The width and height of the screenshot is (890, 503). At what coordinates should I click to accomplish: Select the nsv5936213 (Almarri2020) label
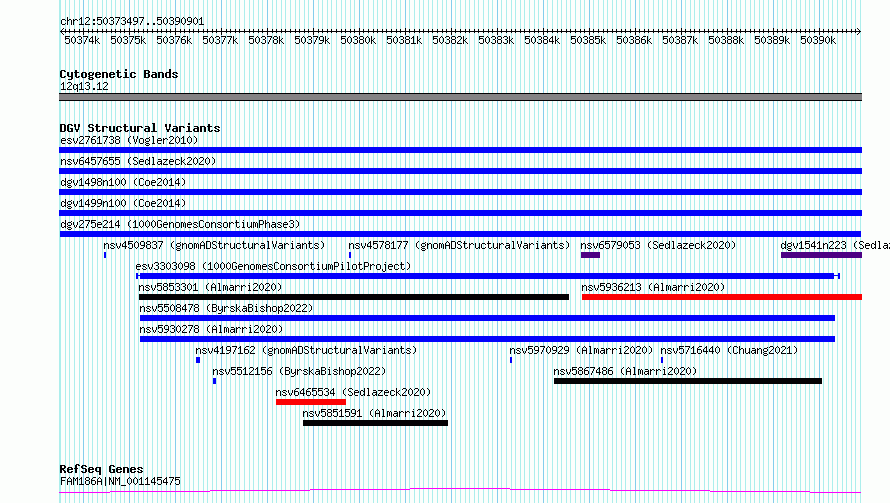point(653,287)
